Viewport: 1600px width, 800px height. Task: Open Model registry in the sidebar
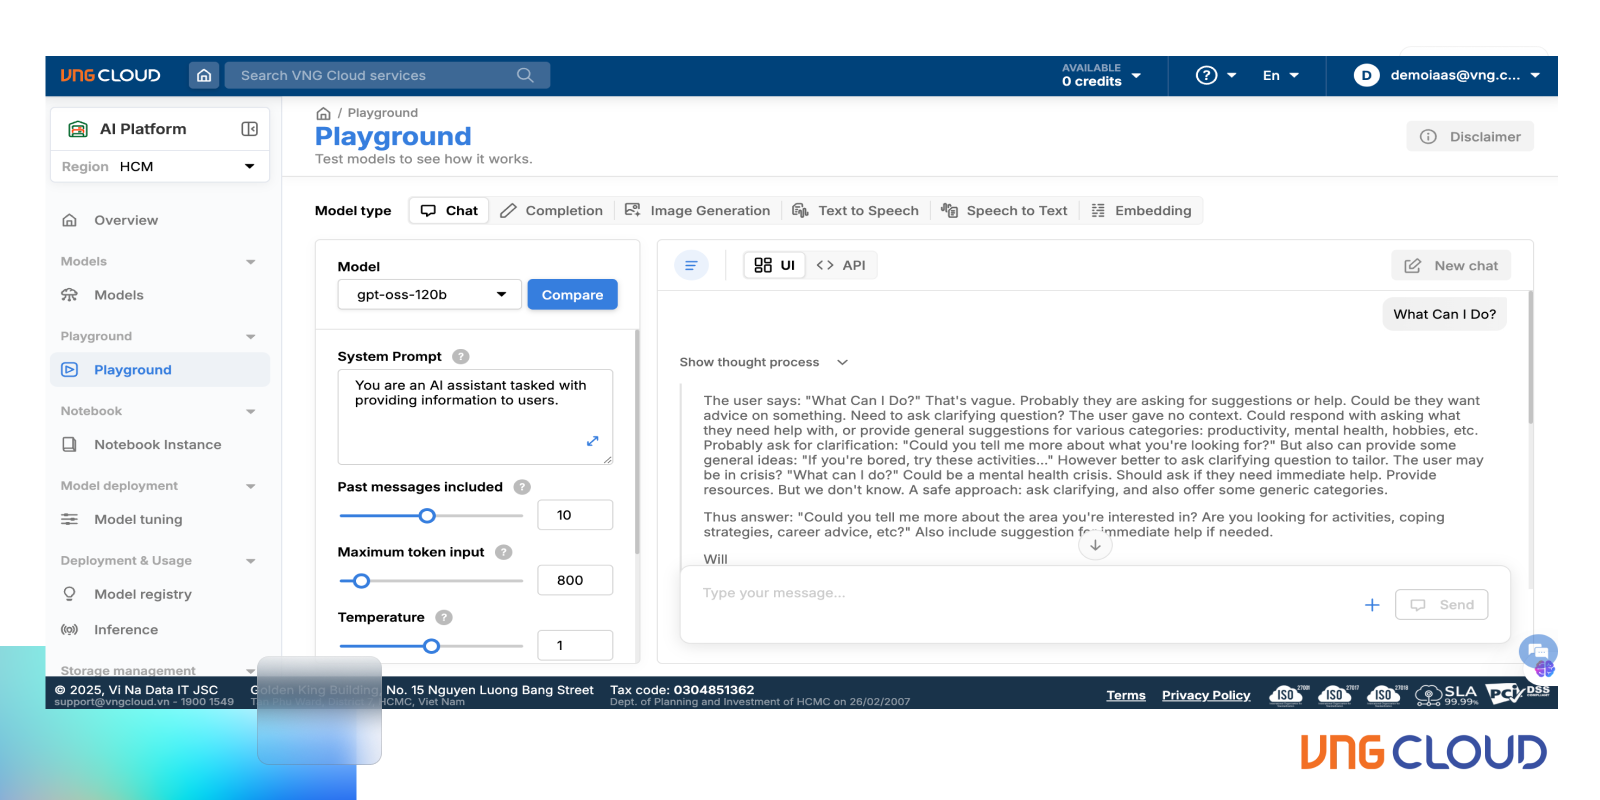(160, 594)
